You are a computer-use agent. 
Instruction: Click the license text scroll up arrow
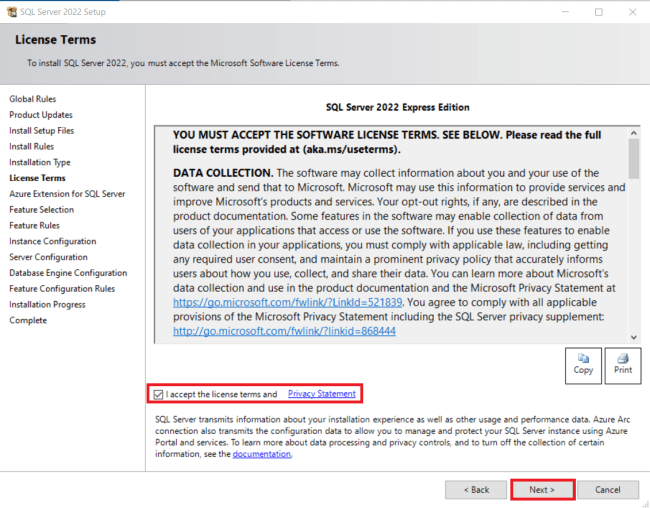pos(633,133)
